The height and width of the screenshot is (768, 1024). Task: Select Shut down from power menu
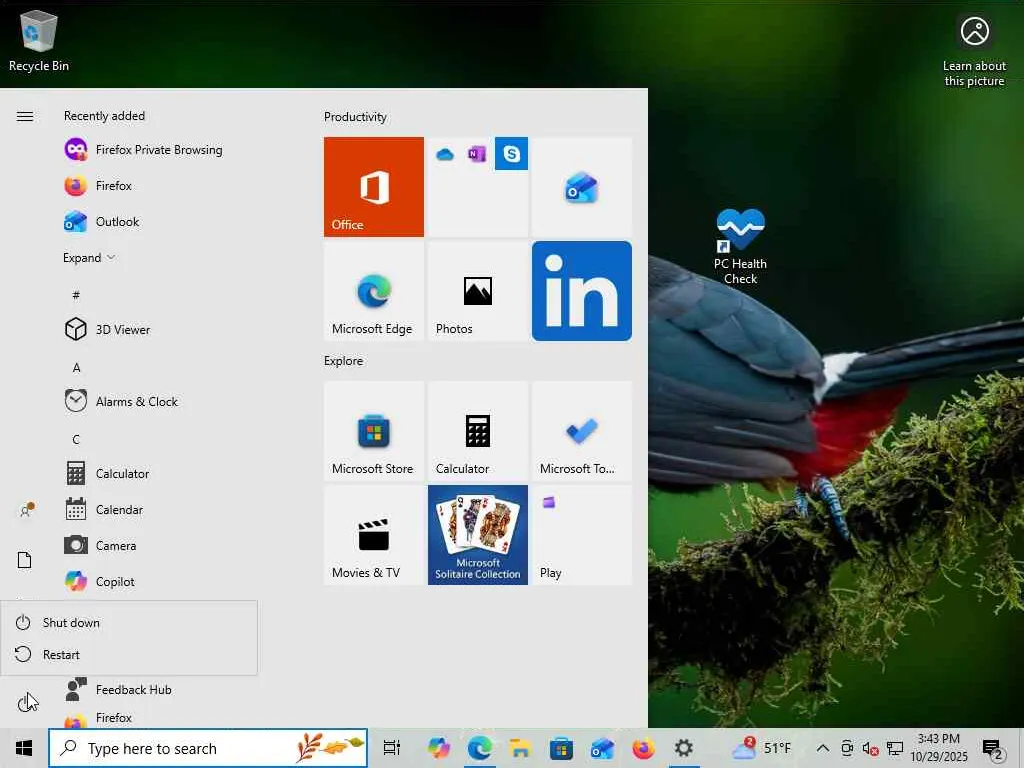click(x=129, y=622)
